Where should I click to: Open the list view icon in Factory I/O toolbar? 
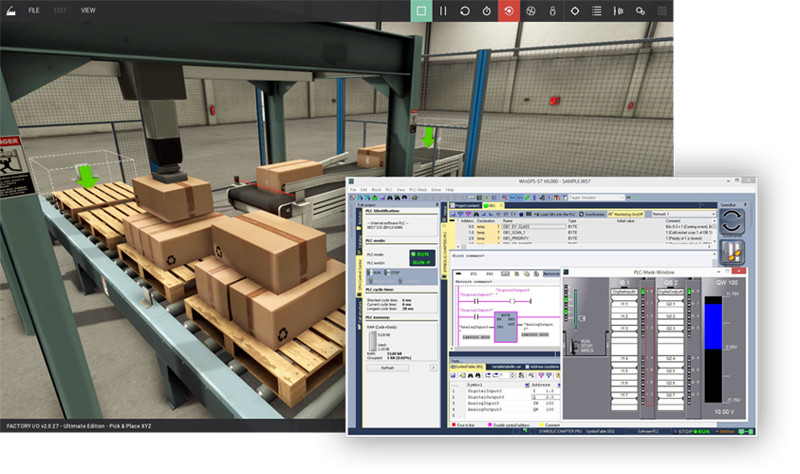596,11
